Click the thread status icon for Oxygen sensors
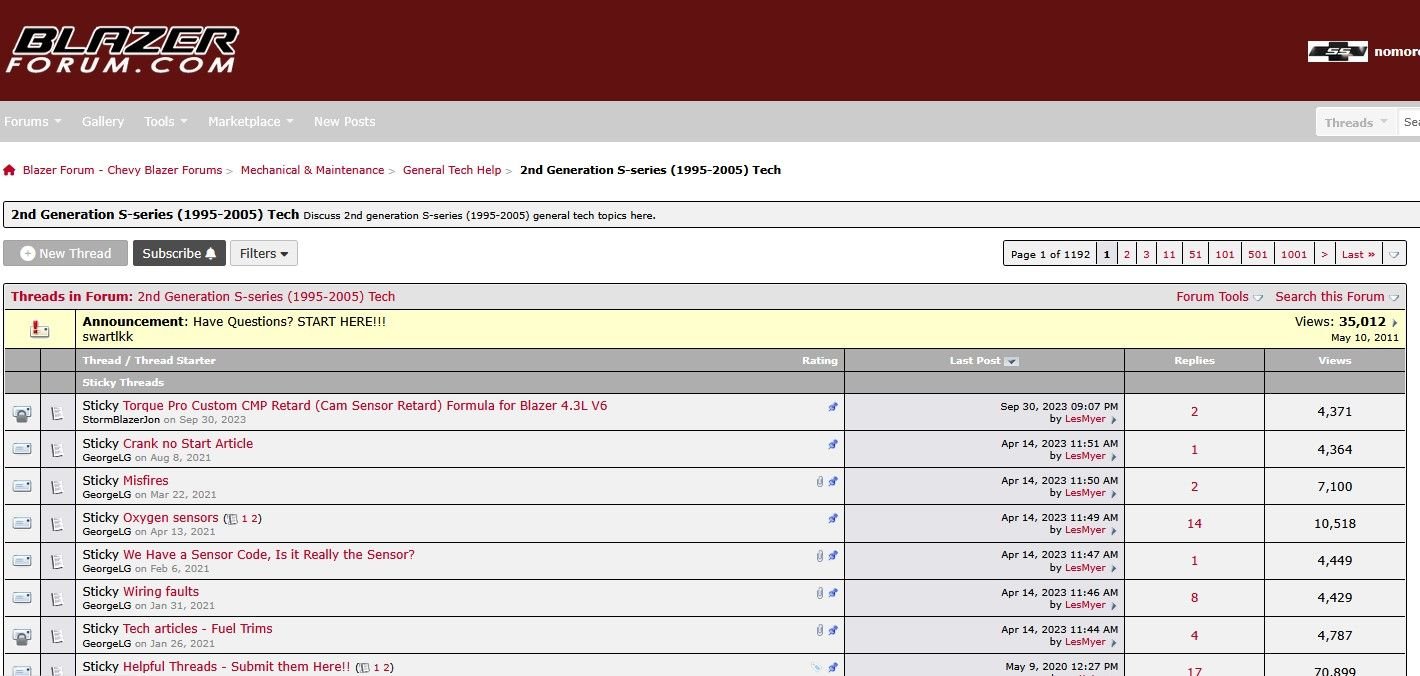Screen dimensions: 1420x676 [22, 523]
